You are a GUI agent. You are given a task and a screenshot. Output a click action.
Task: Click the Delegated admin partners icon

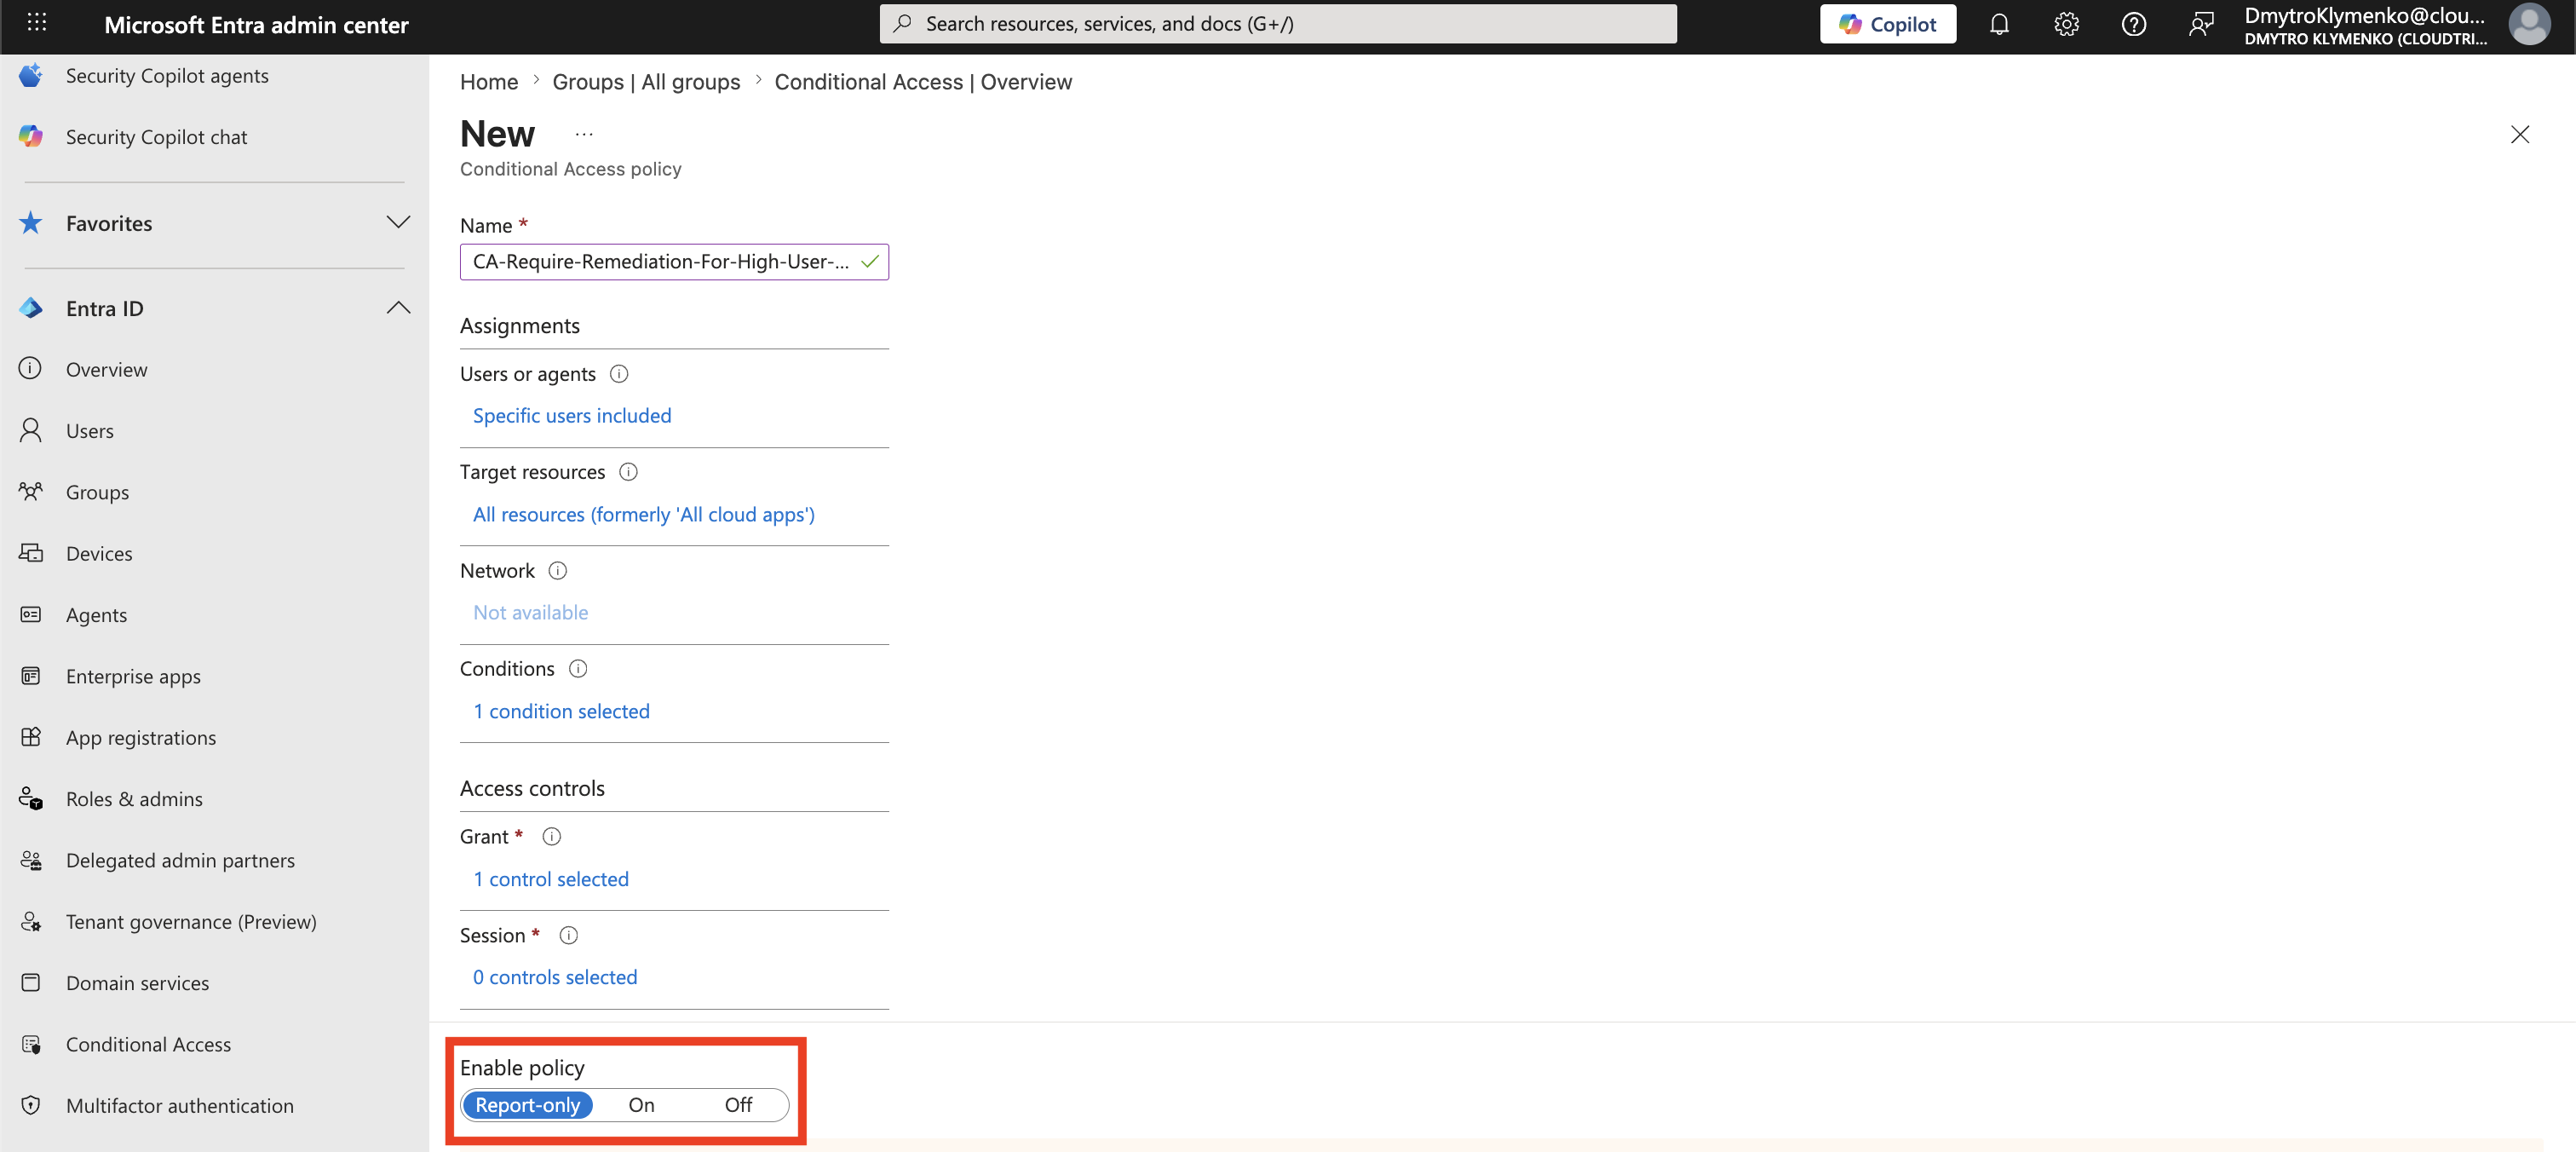click(x=31, y=860)
